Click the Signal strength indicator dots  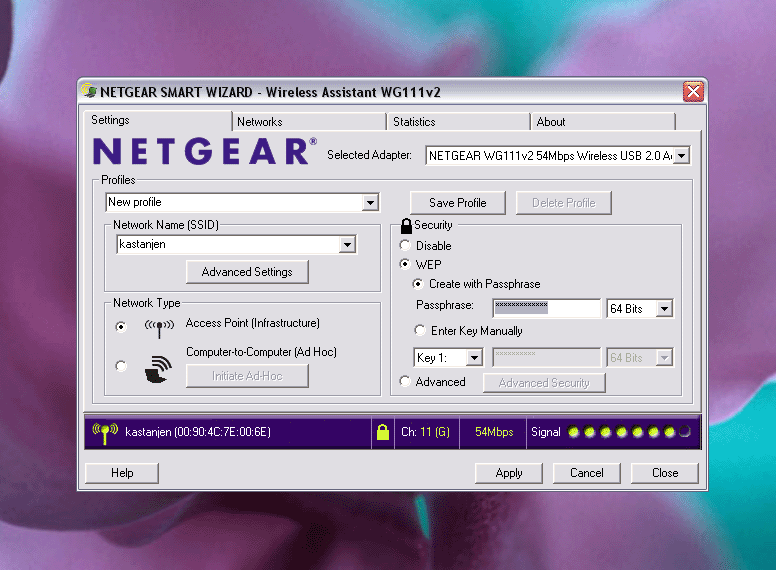[x=629, y=432]
